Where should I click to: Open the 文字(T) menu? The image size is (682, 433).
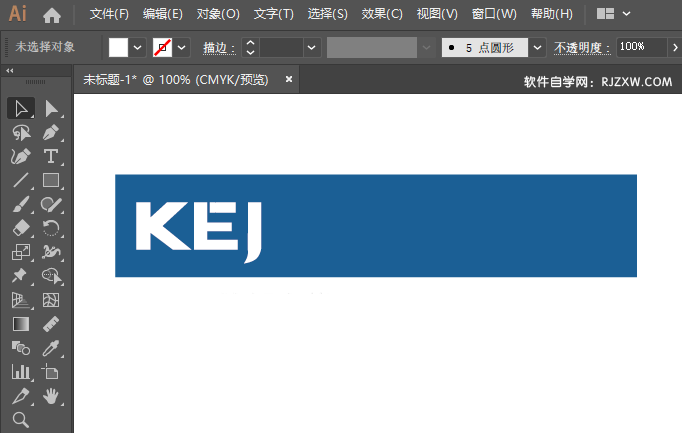[x=274, y=14]
